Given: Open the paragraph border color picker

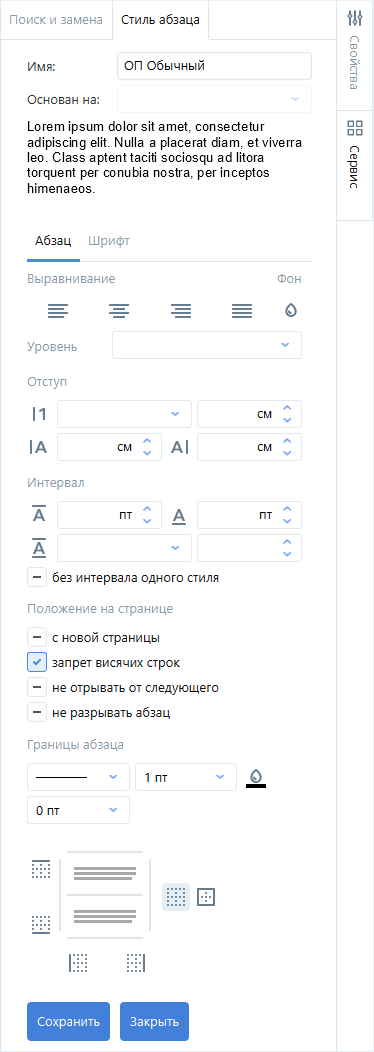Looking at the screenshot, I should (x=256, y=777).
